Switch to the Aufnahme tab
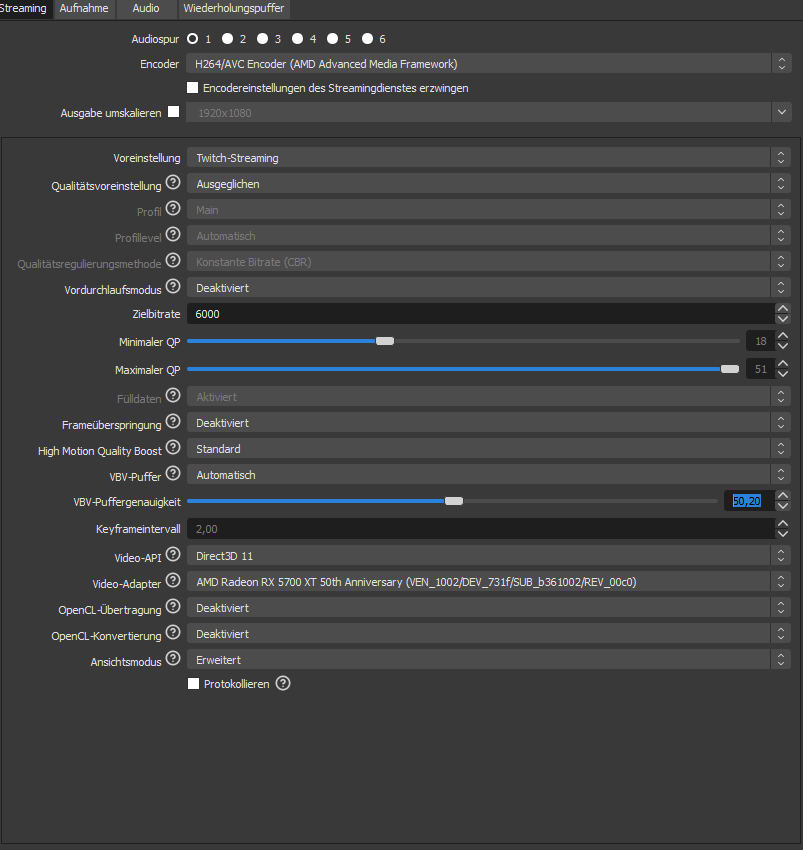The height and width of the screenshot is (850, 803). click(x=83, y=9)
